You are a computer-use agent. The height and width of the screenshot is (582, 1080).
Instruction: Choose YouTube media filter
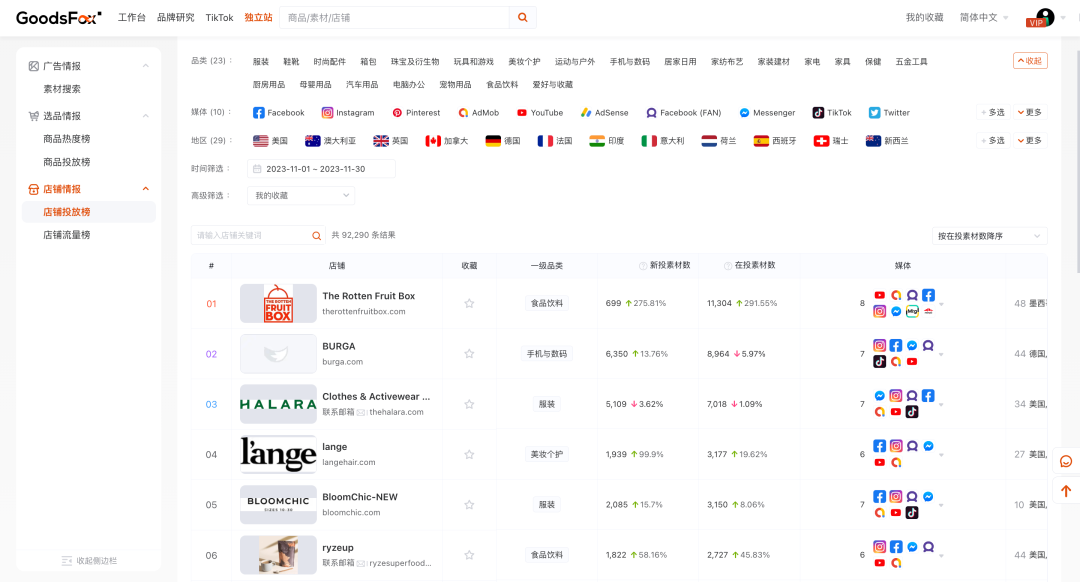coord(540,113)
